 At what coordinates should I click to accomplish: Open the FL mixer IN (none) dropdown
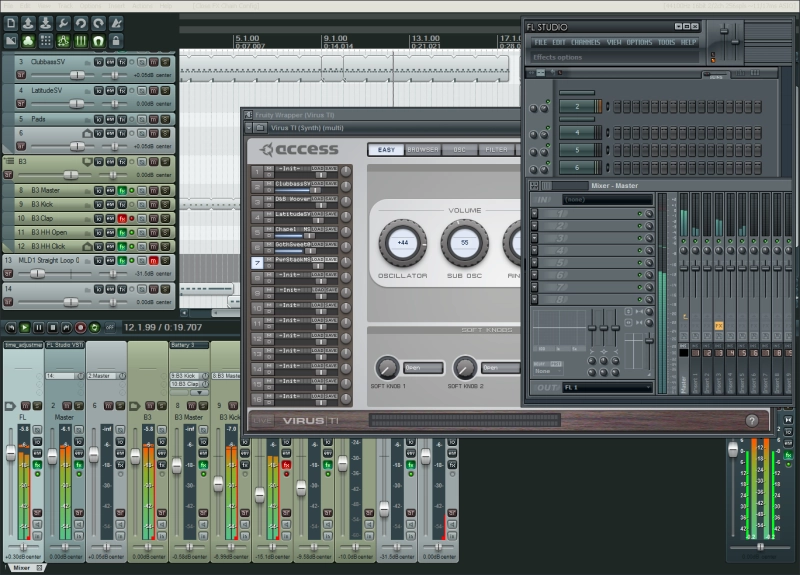pos(607,199)
